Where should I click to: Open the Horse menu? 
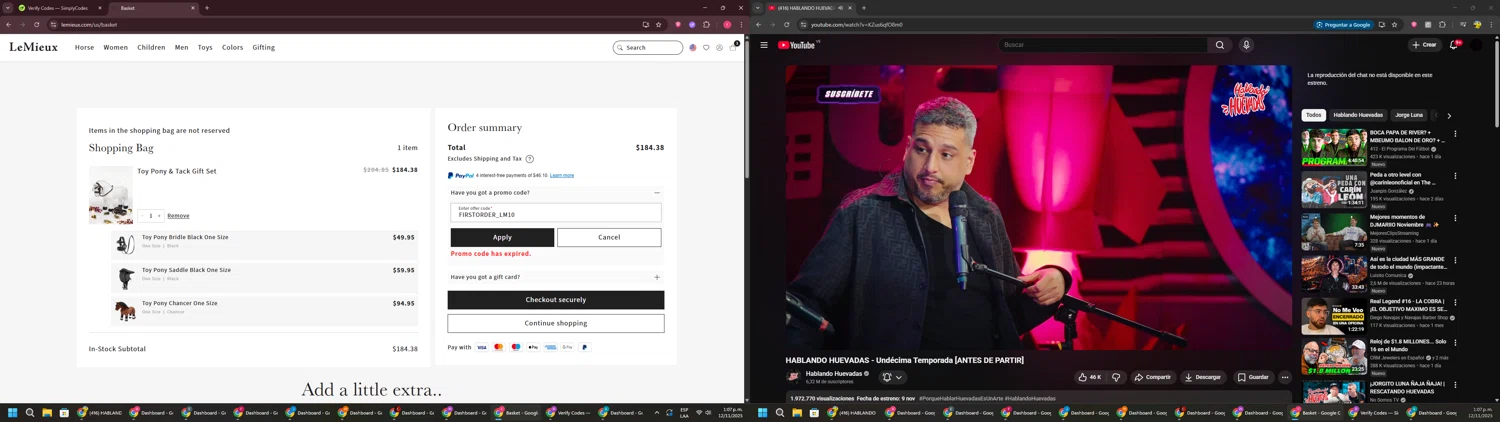coord(84,47)
